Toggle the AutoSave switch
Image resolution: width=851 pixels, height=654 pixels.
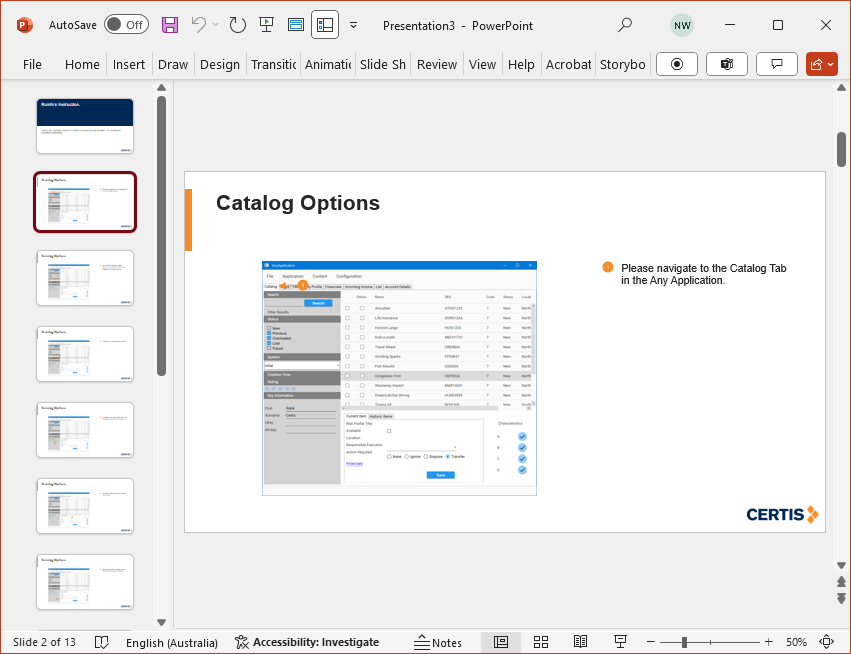pyautogui.click(x=126, y=24)
